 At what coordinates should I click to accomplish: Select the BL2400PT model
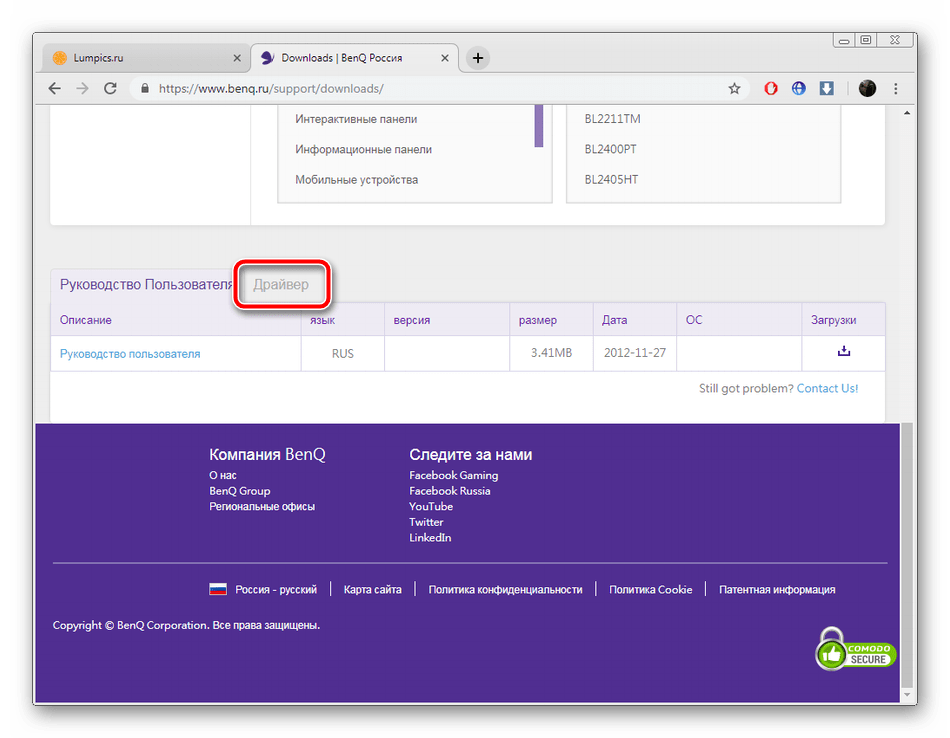[611, 149]
